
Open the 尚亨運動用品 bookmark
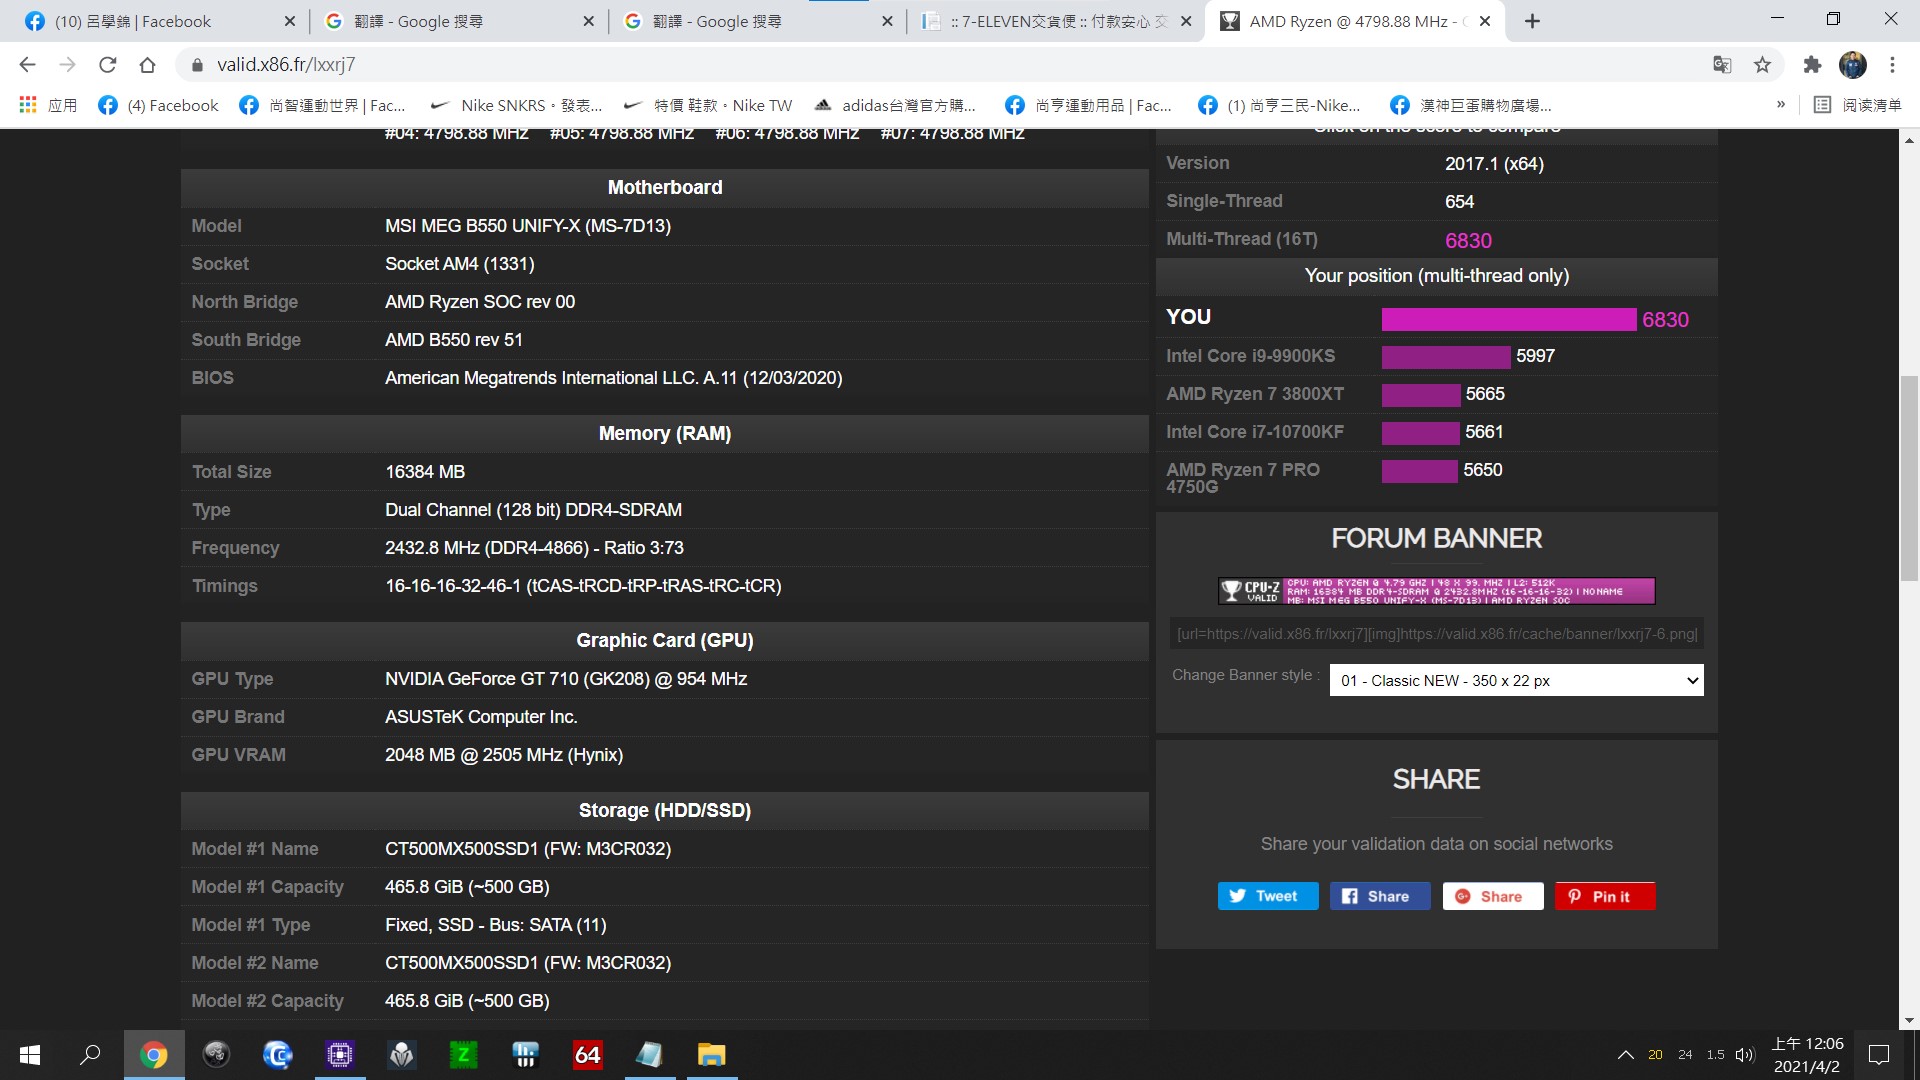(1088, 105)
